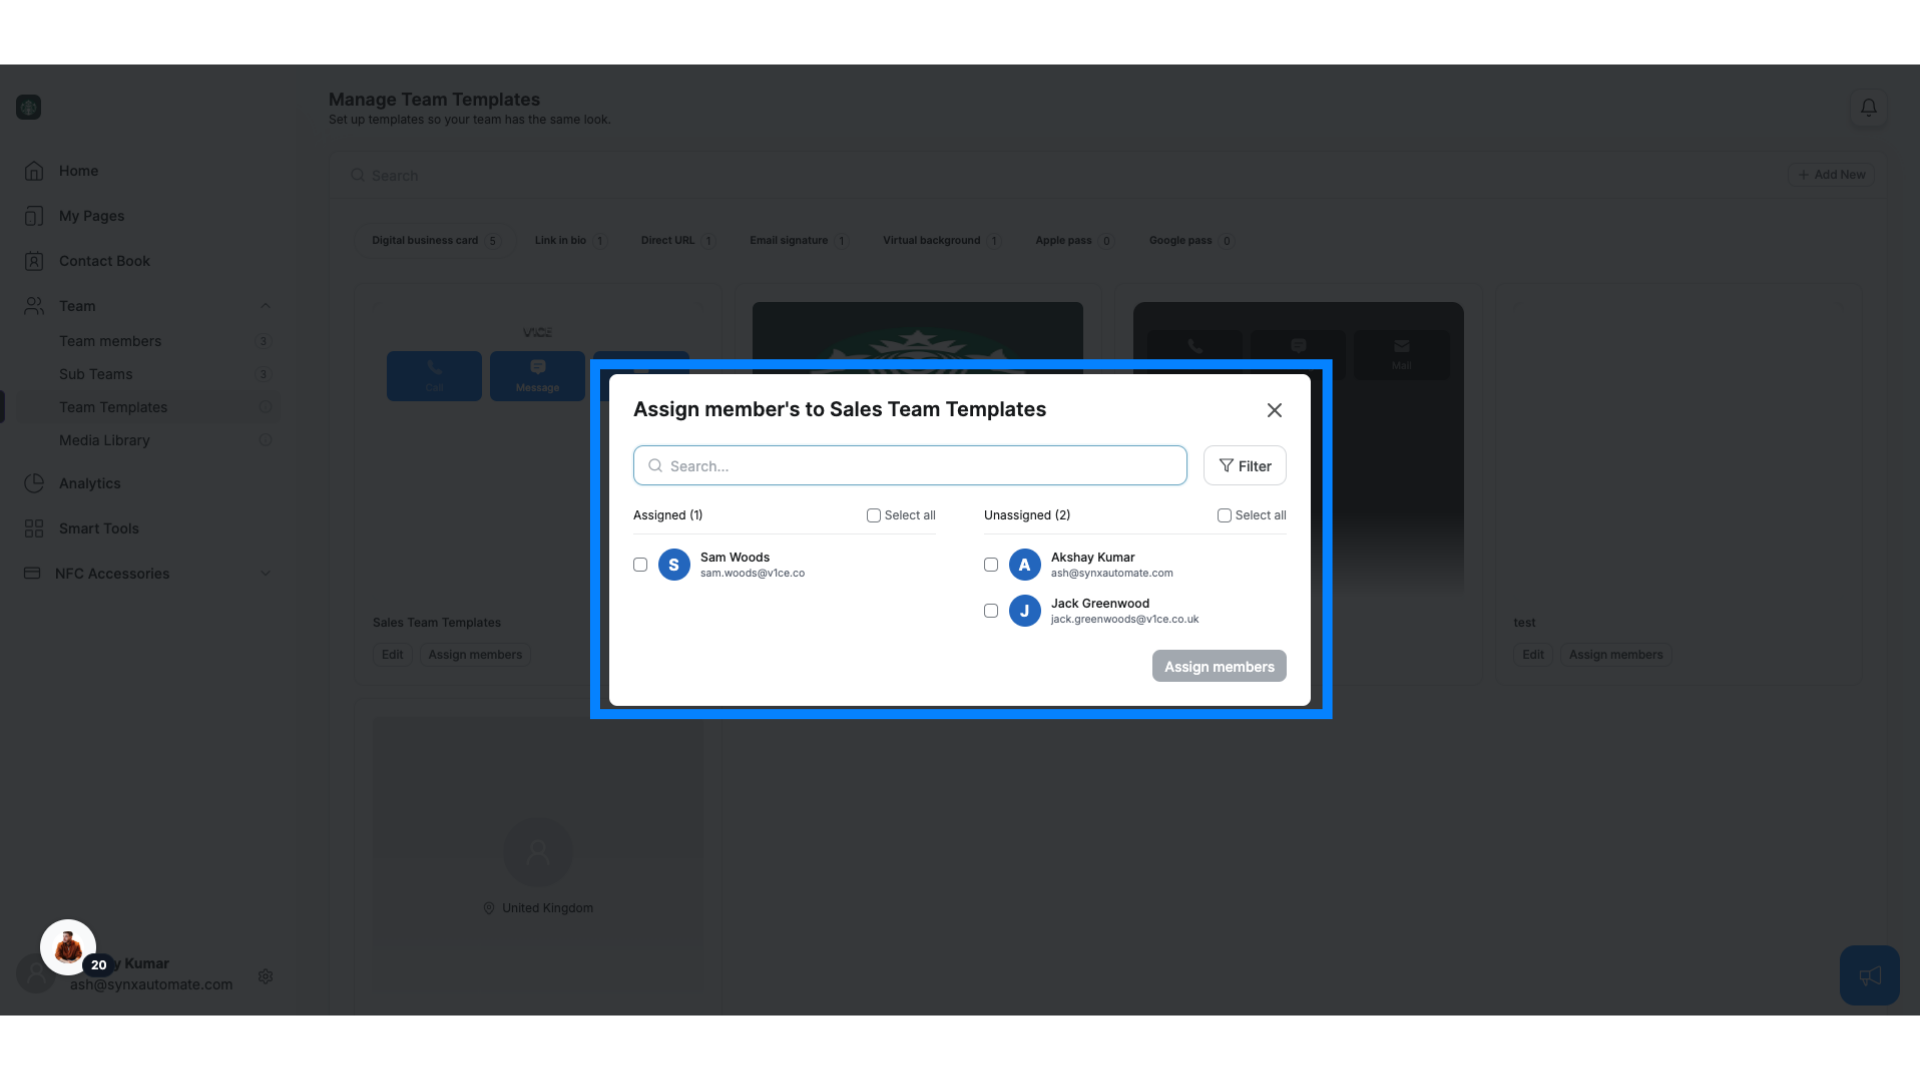Click the notification bell icon
This screenshot has width=1920, height=1080.
[x=1869, y=108]
